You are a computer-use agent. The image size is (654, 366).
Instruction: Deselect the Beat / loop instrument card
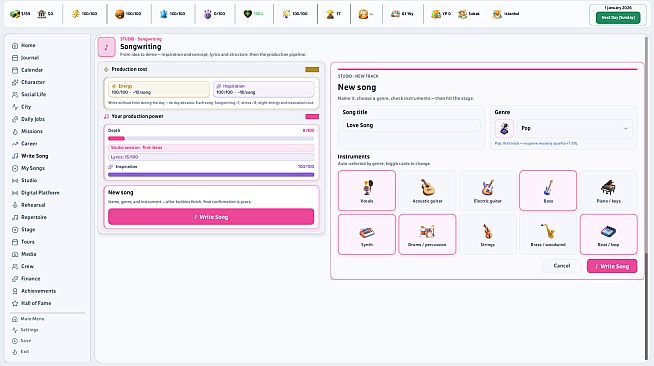(609, 234)
